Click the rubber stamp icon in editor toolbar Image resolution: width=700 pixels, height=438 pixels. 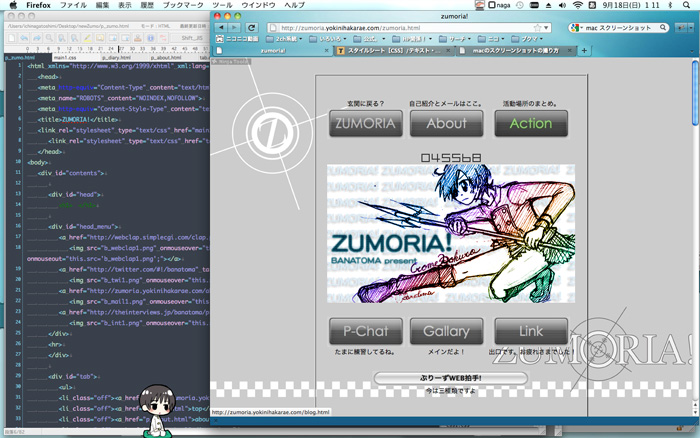click(x=138, y=38)
